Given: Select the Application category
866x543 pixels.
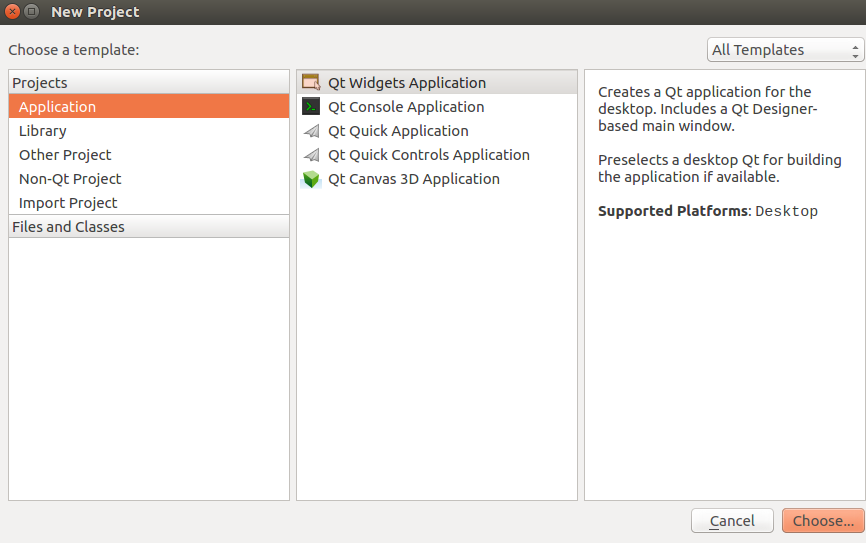Looking at the screenshot, I should tap(58, 107).
